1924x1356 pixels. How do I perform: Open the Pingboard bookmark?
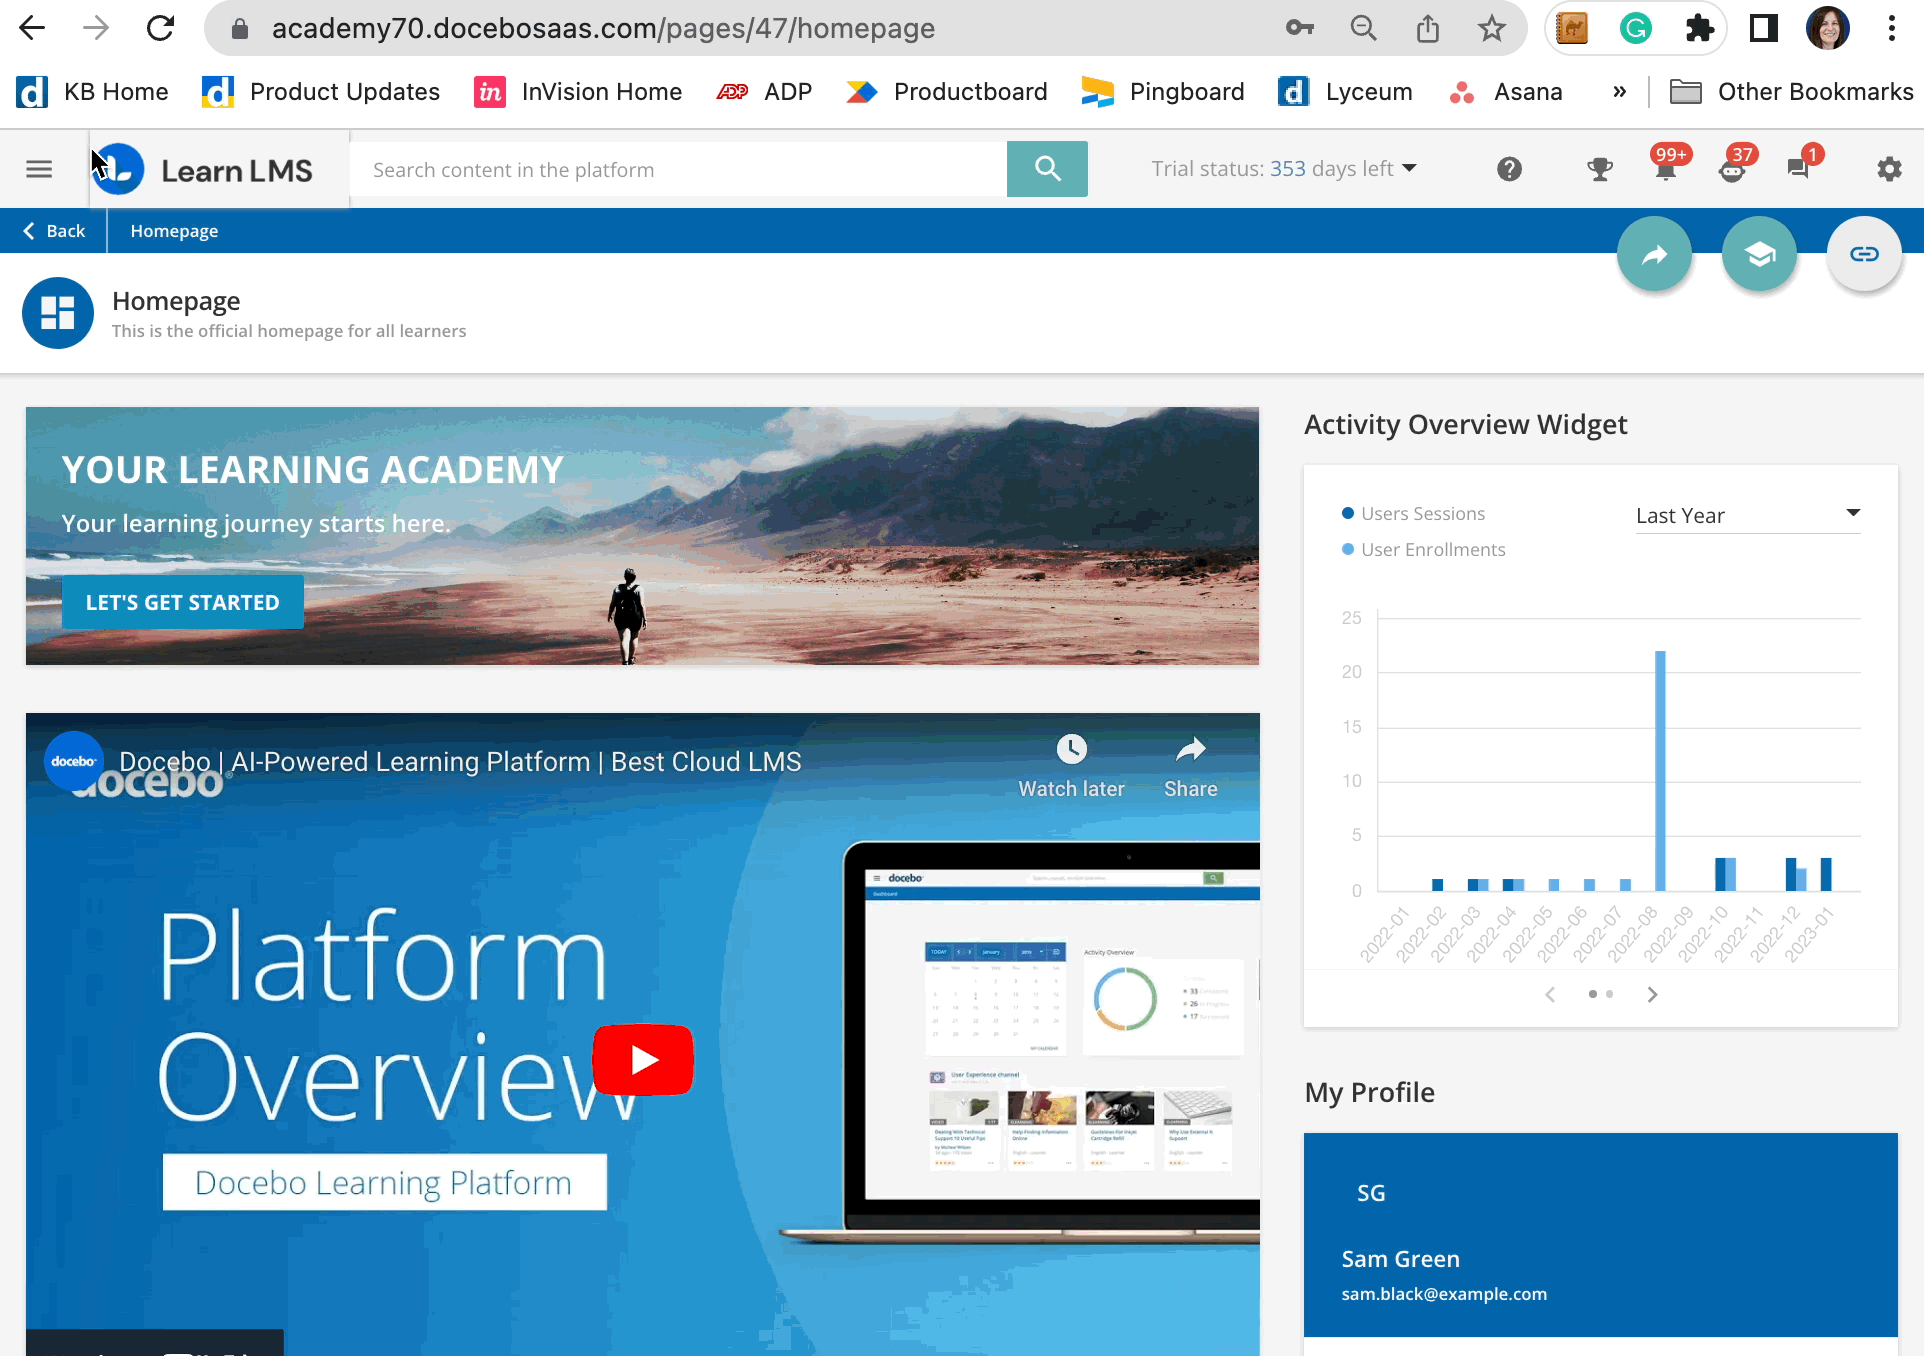click(1162, 92)
